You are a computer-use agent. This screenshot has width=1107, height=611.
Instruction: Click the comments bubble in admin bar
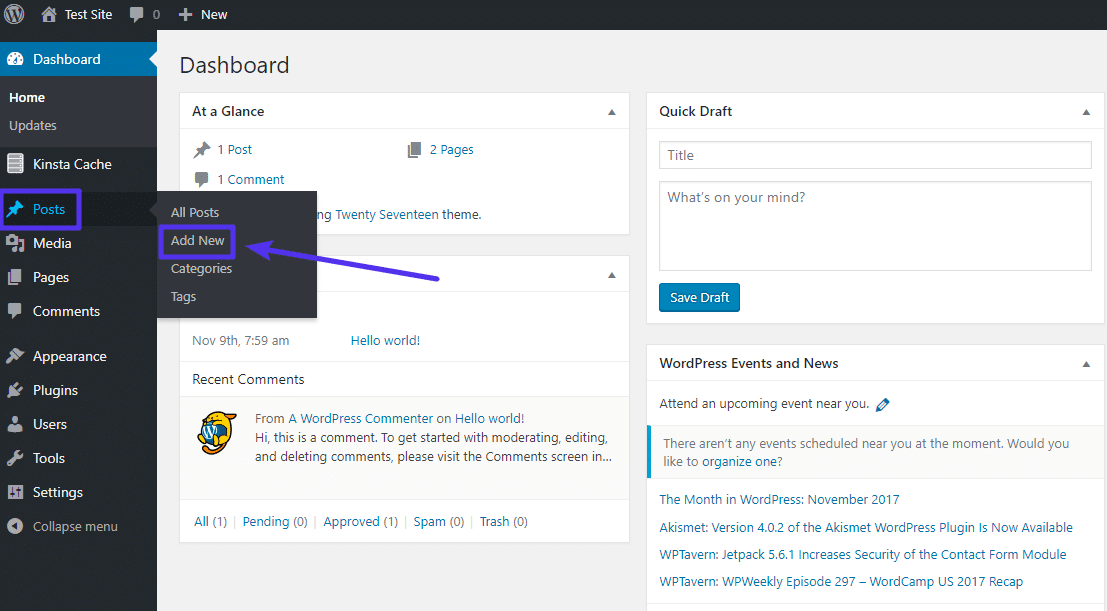tap(135, 14)
